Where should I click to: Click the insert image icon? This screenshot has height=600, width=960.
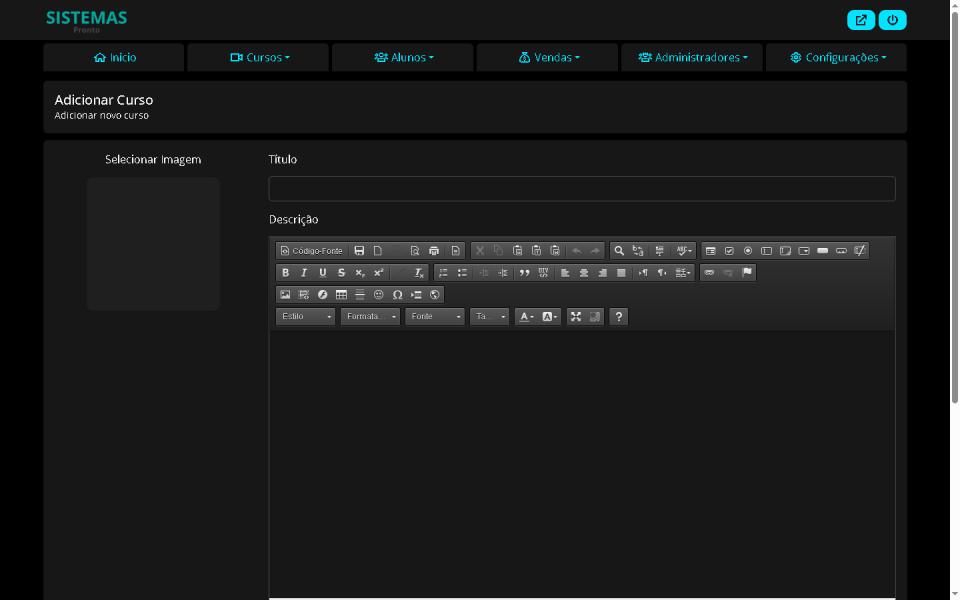pos(285,295)
